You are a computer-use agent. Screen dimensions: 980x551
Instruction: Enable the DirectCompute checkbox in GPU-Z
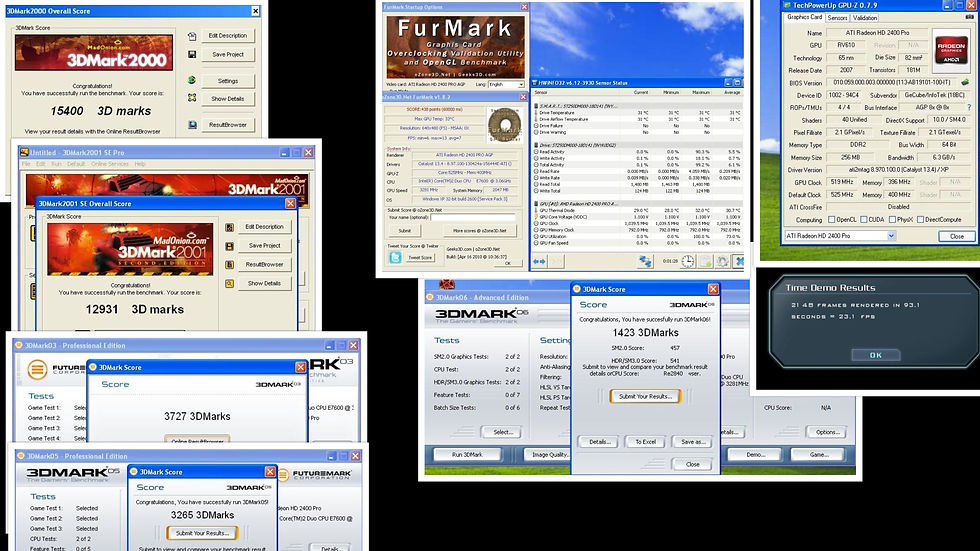coord(920,220)
